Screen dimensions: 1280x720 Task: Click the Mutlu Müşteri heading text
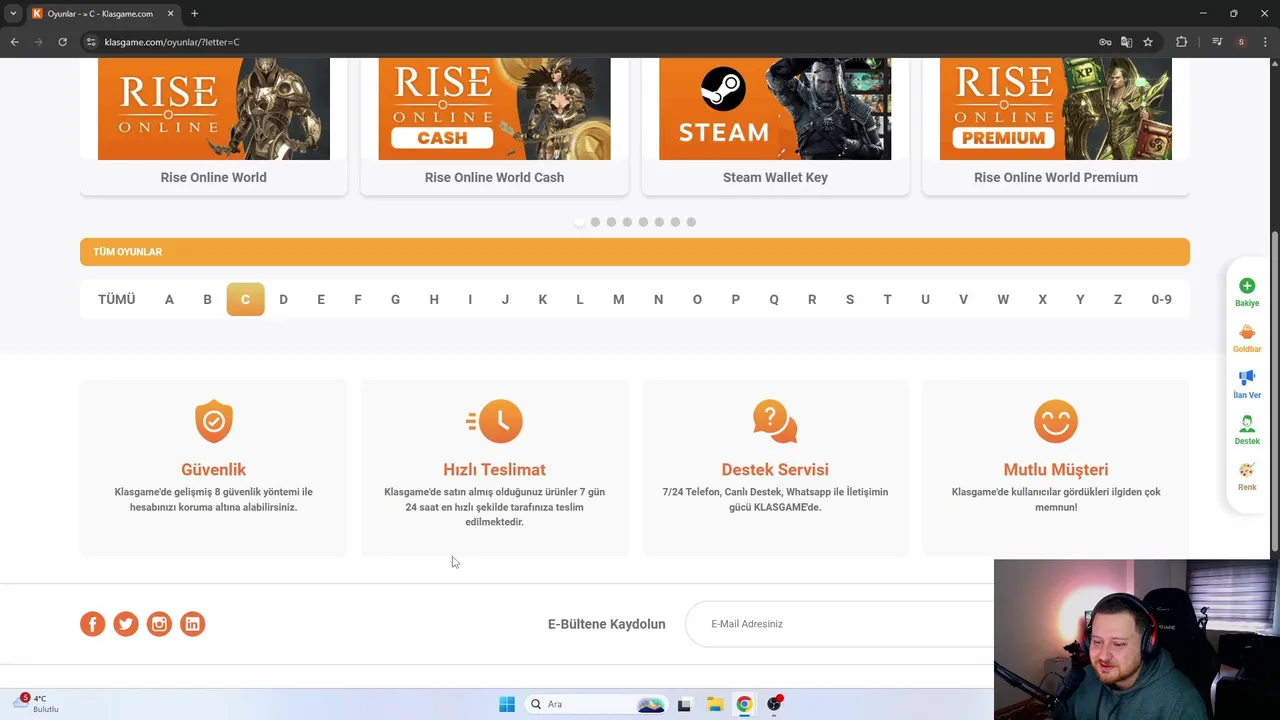(1056, 470)
